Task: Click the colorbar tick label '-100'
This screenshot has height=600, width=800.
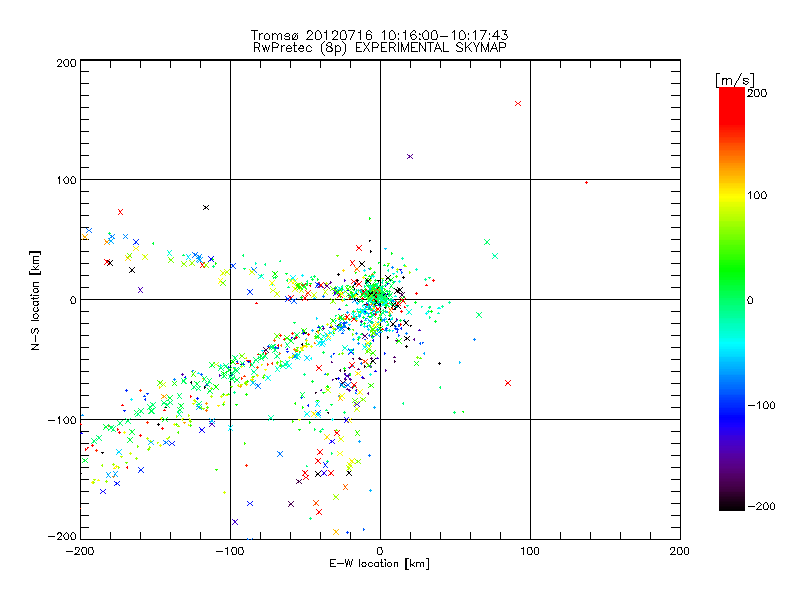Action: [762, 406]
